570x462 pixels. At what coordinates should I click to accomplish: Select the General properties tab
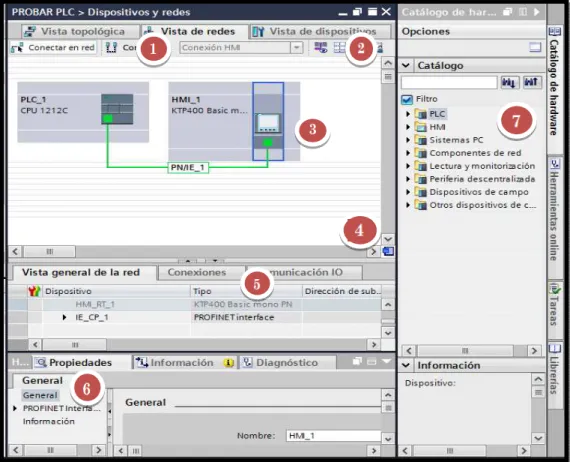43,381
